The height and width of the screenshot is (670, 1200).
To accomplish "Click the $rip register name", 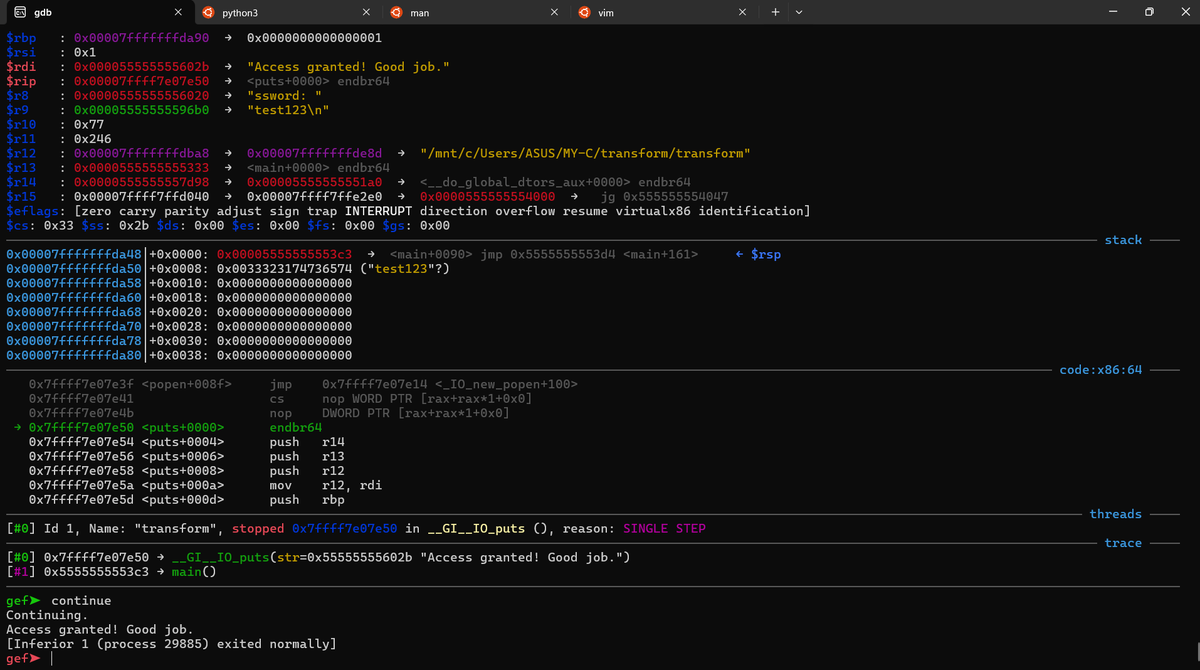I will (22, 81).
